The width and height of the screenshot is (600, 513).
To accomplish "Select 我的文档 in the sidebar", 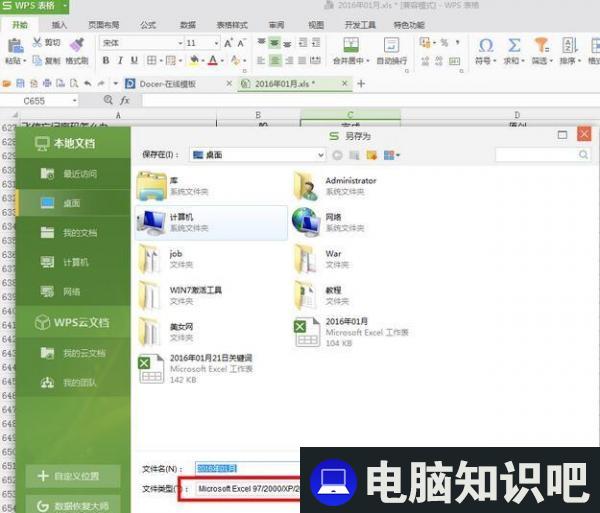I will 73,233.
